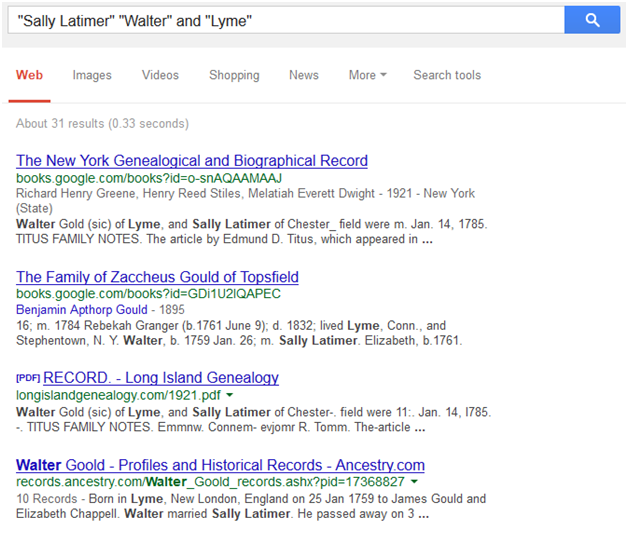Screen dimensions: 628x545
Task: Click the 'Richard Henry Greene, Henry Reed Stiles' byline
Action: (x=246, y=201)
